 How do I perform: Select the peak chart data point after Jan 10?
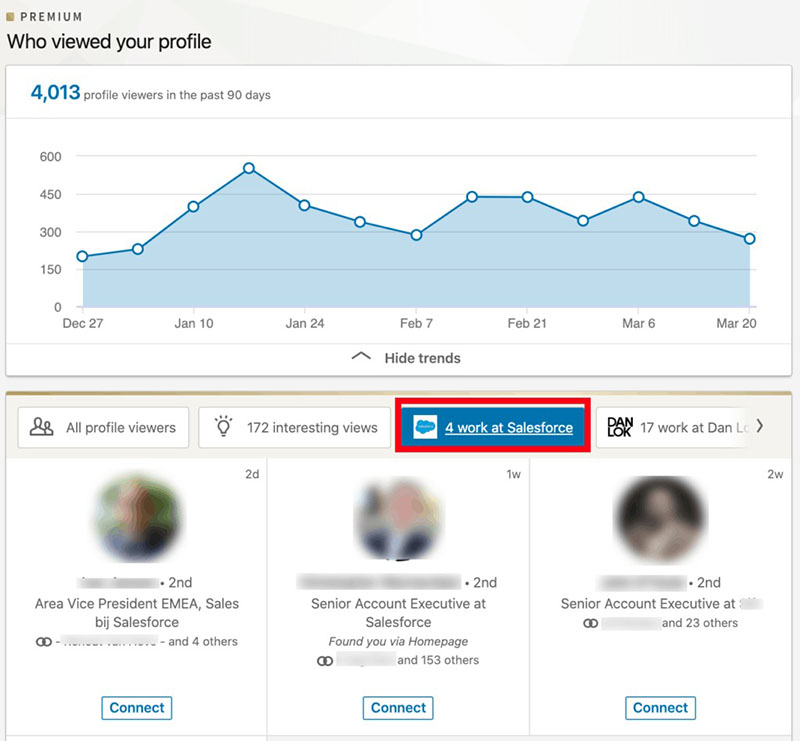tap(249, 168)
